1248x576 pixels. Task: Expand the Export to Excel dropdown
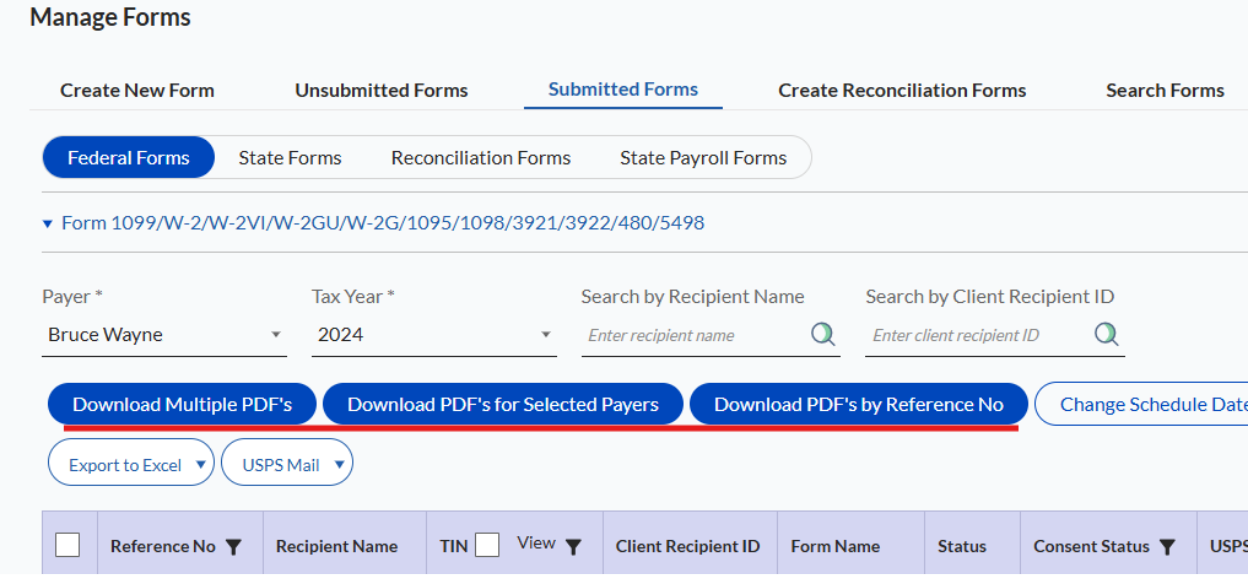coord(201,462)
